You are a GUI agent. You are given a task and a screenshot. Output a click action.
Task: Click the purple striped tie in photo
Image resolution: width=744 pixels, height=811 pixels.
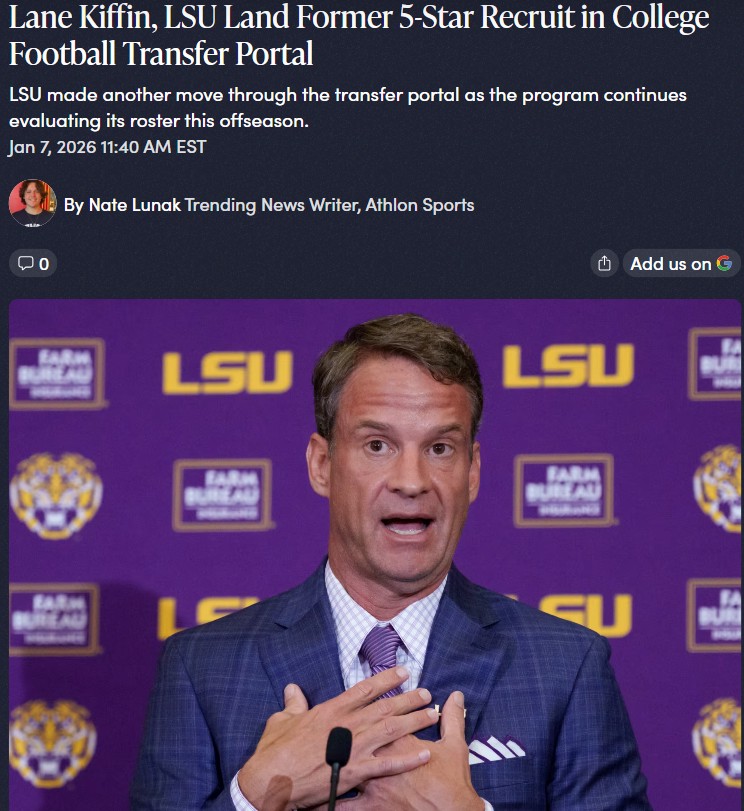[x=382, y=656]
